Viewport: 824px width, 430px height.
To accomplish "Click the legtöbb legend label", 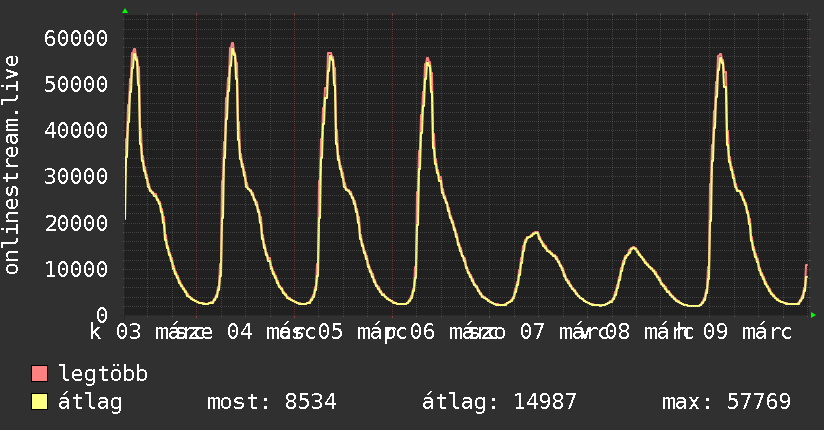I will (x=103, y=374).
